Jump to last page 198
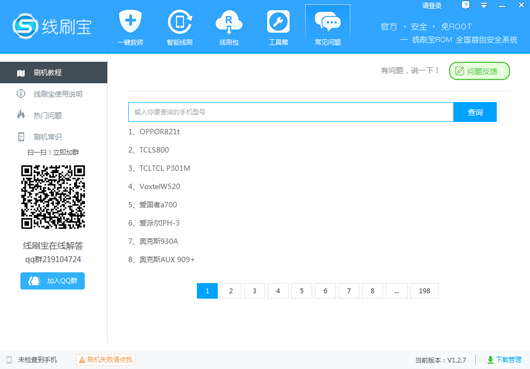 pos(425,291)
